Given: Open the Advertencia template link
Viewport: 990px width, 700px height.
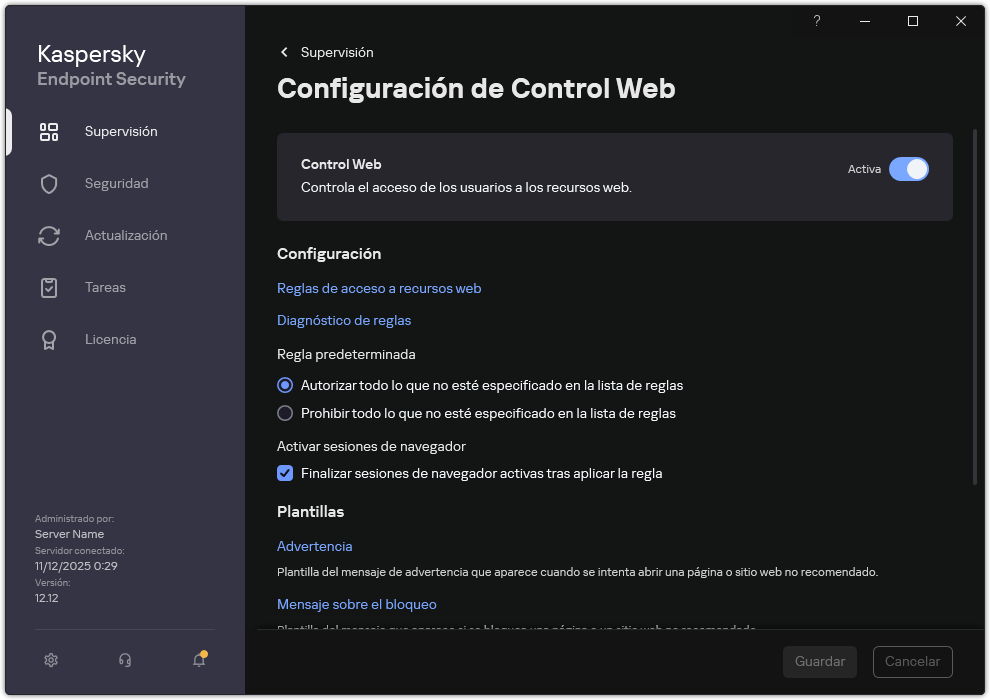Looking at the screenshot, I should 314,546.
